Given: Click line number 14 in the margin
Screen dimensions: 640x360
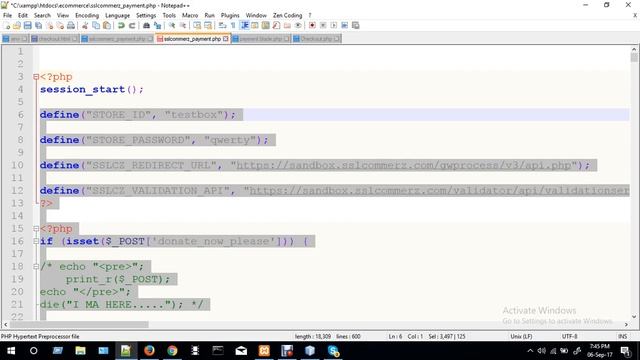Looking at the screenshot, I should pyautogui.click(x=17, y=216).
